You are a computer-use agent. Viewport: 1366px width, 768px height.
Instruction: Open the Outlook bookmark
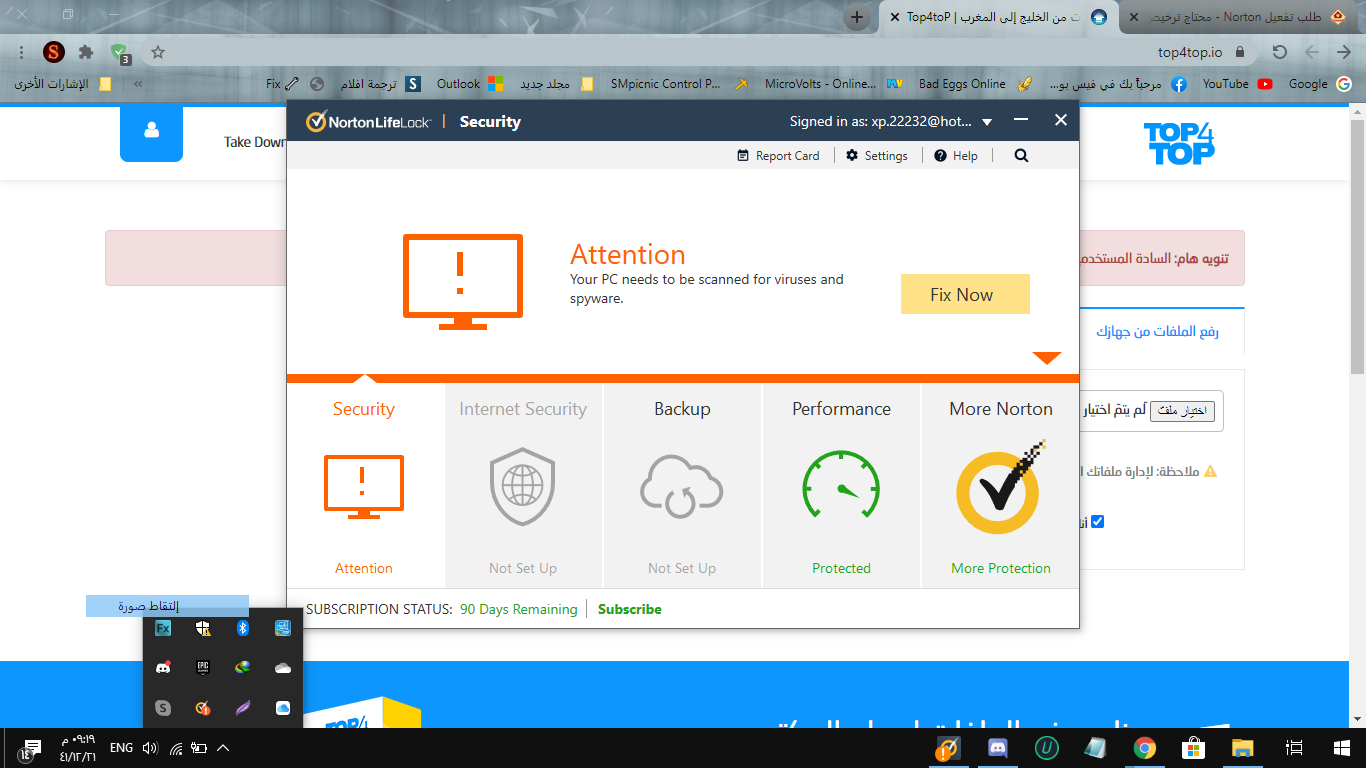click(x=471, y=84)
